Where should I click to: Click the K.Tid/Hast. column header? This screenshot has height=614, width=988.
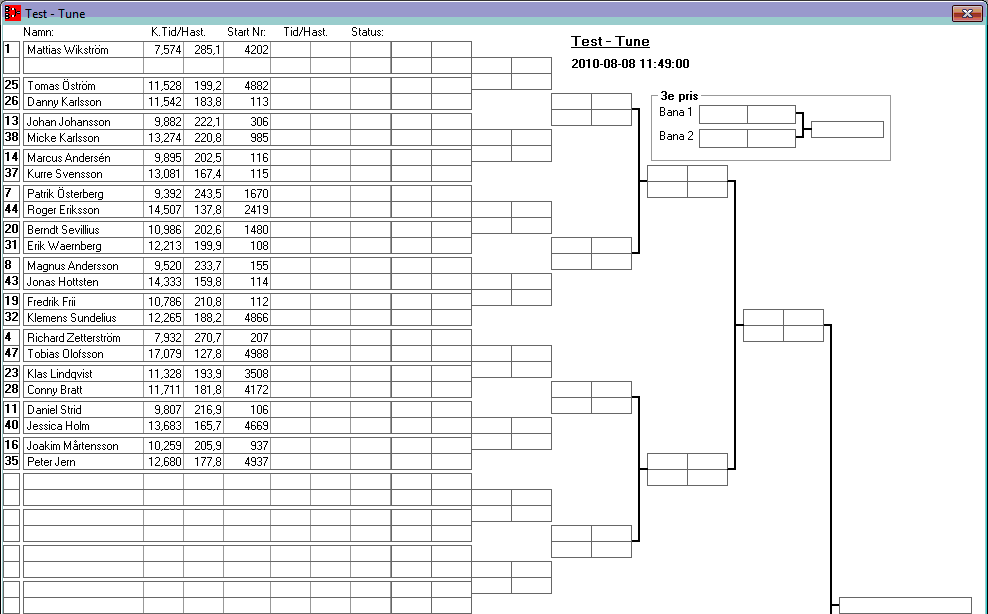(177, 32)
